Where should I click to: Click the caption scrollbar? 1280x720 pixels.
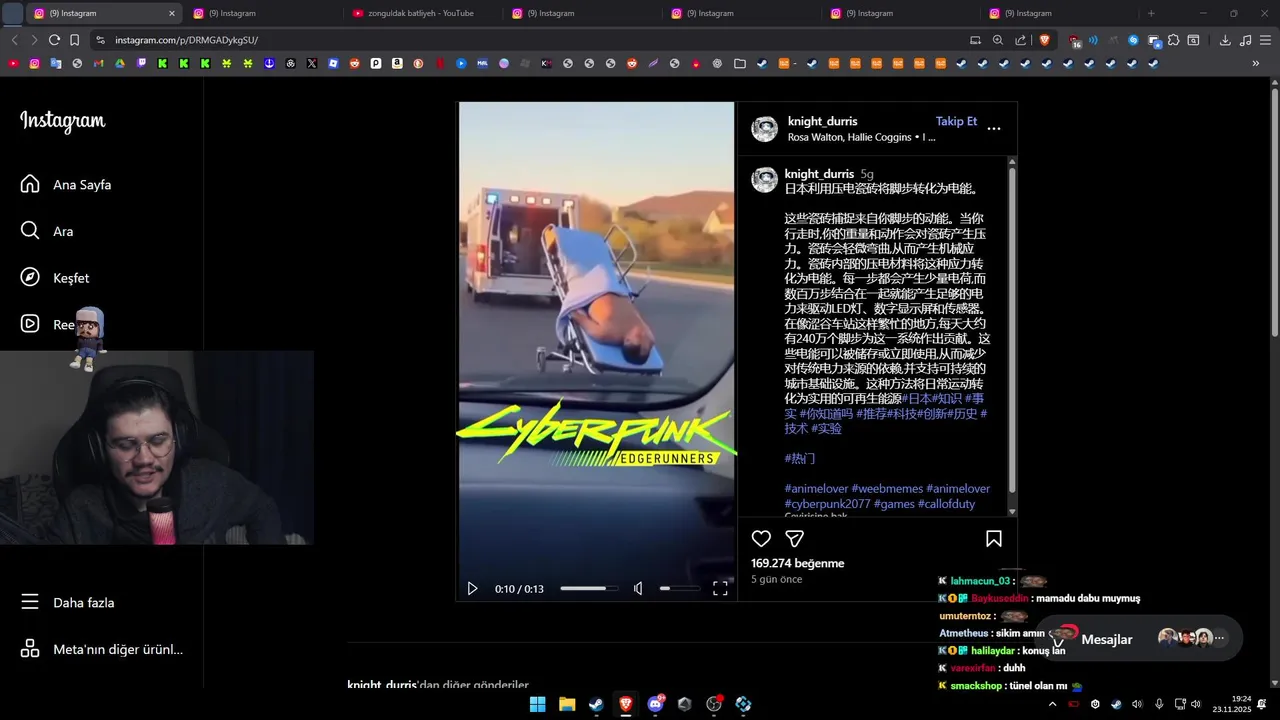[x=1012, y=330]
